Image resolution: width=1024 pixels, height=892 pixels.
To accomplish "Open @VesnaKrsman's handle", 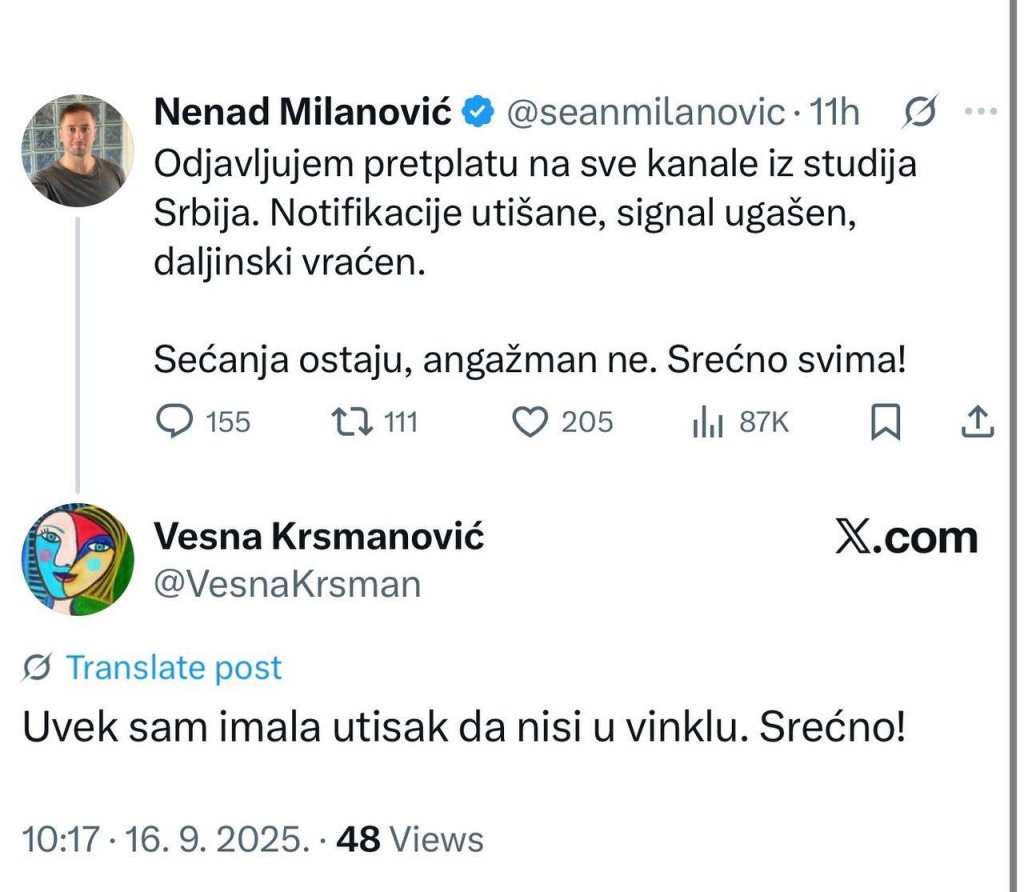I will (x=286, y=584).
